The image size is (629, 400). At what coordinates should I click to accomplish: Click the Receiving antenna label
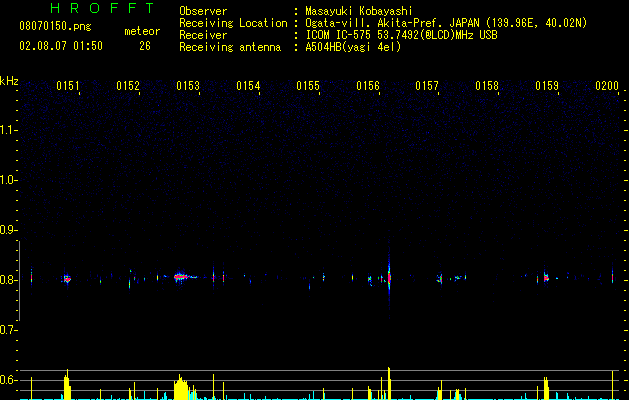coord(230,47)
